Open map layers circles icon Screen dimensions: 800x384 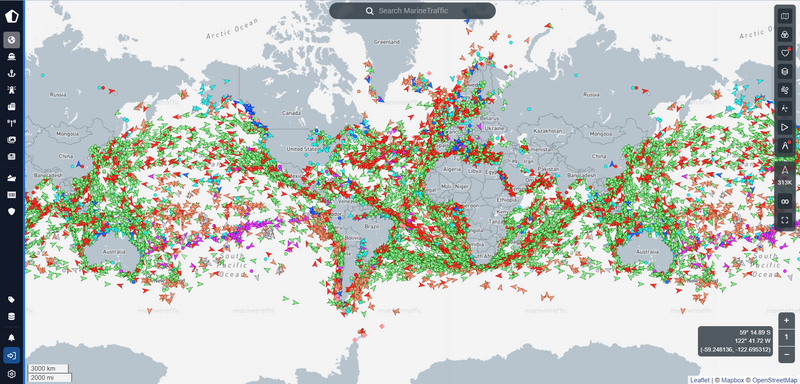[x=785, y=35]
